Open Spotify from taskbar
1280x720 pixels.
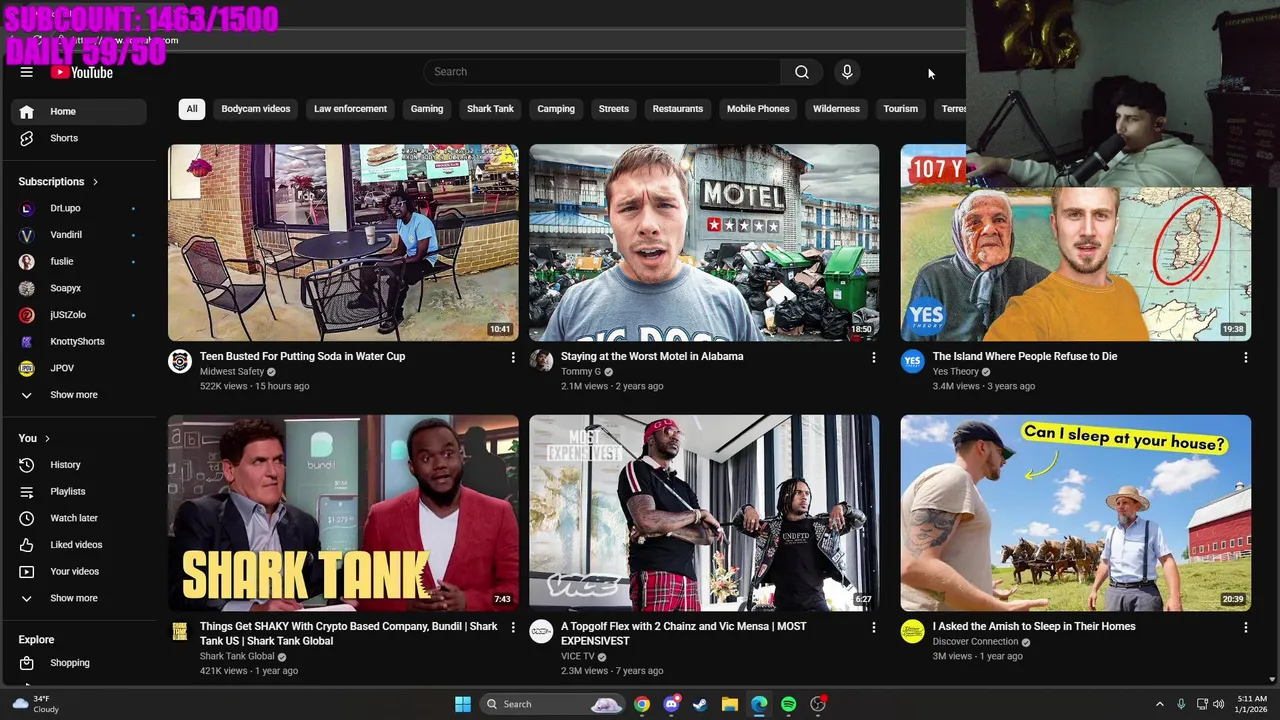click(x=789, y=704)
